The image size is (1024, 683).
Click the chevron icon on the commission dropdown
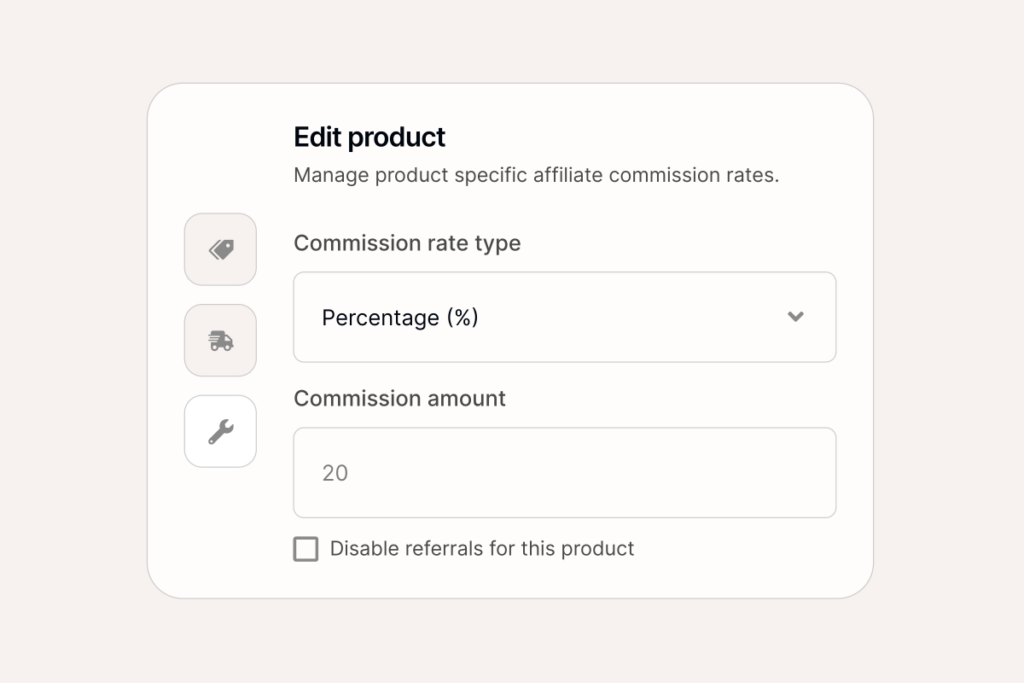pos(796,317)
